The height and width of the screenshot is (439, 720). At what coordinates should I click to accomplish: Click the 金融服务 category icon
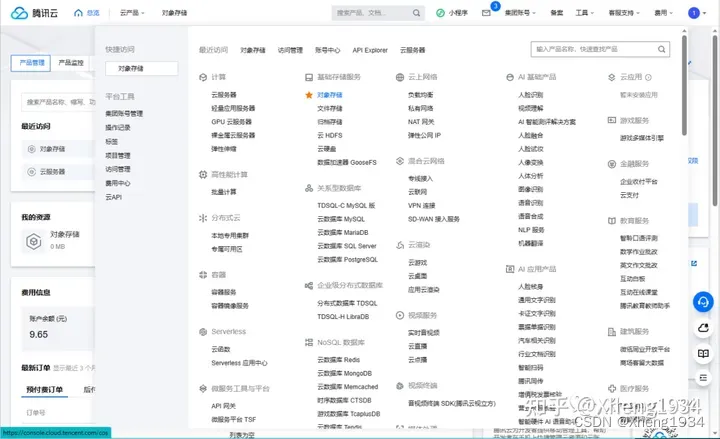(612, 164)
